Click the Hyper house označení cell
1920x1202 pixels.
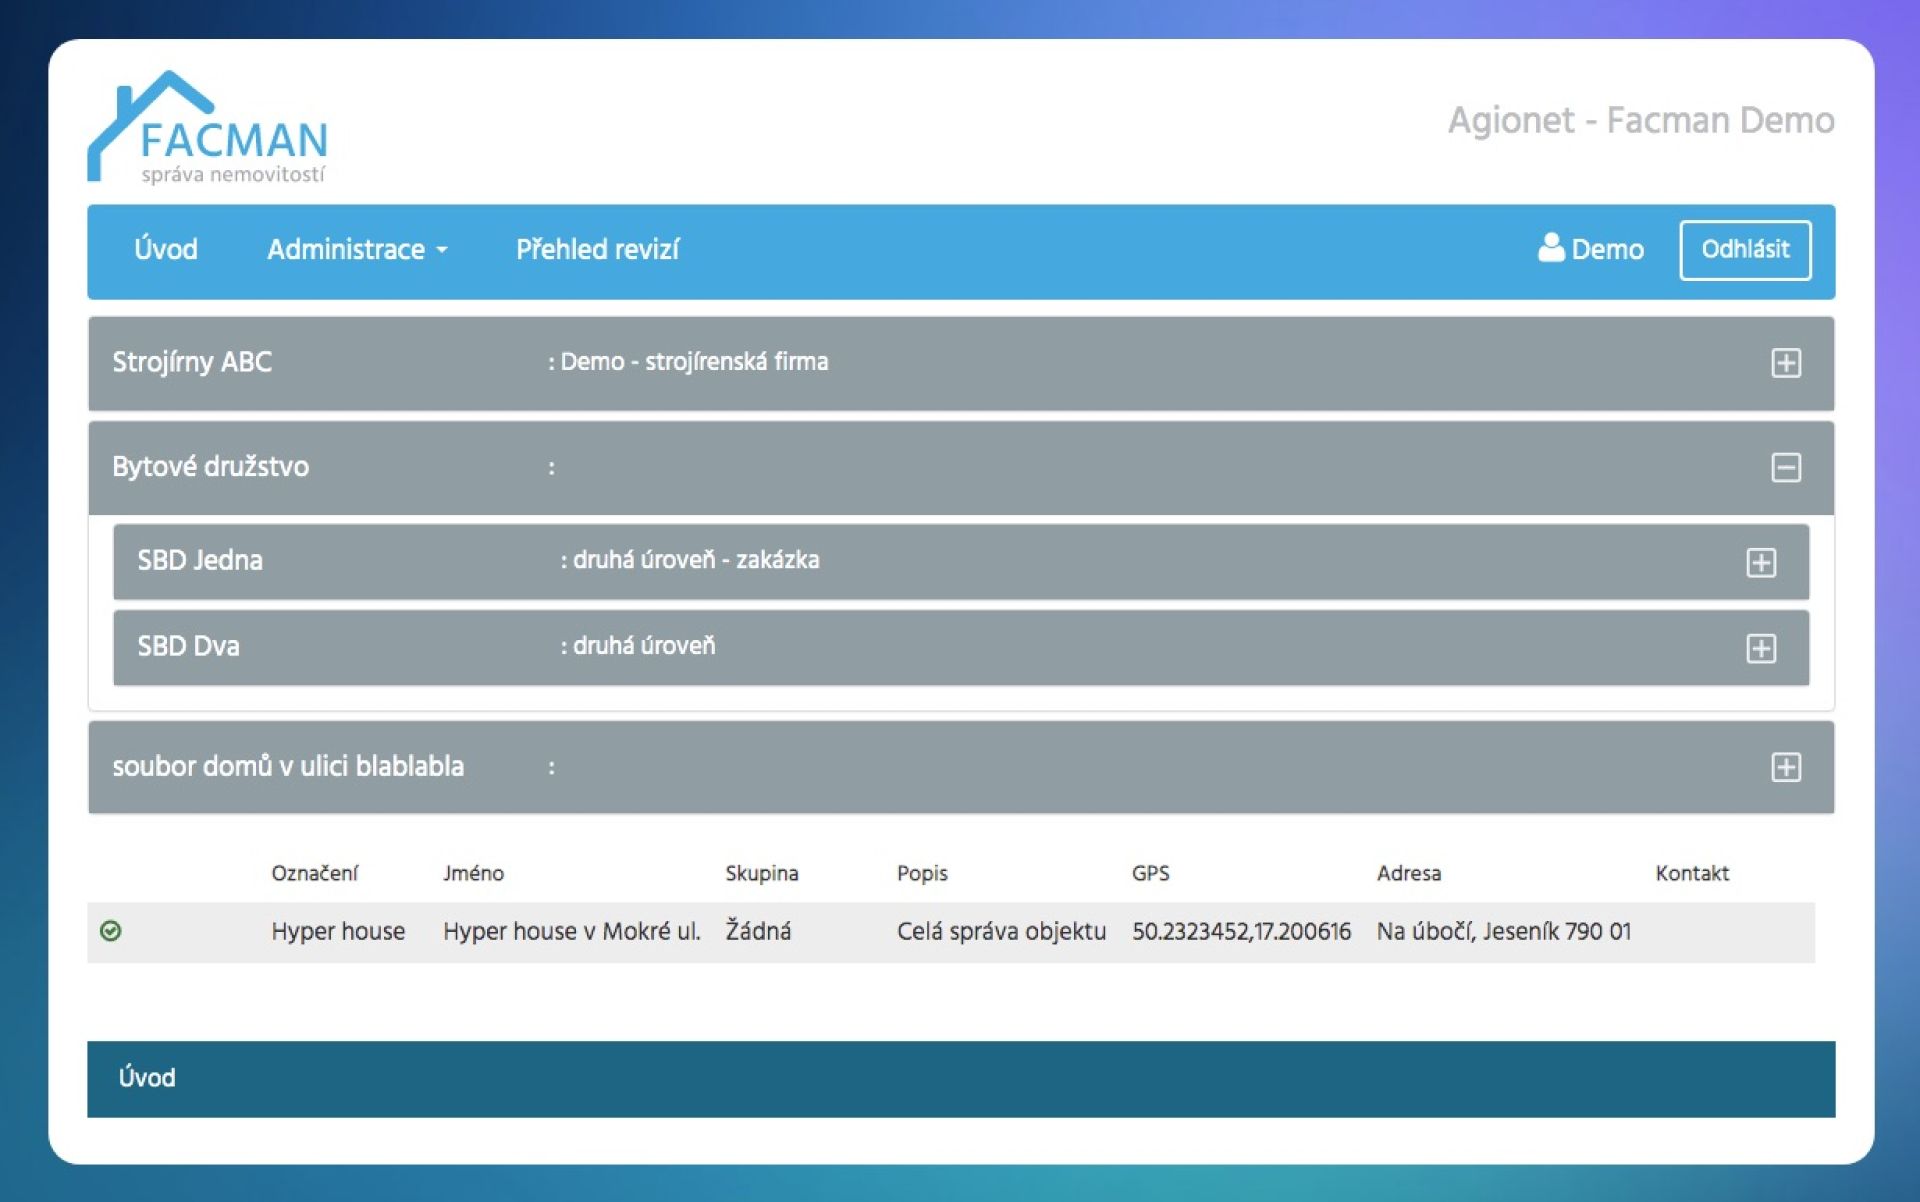(x=338, y=931)
